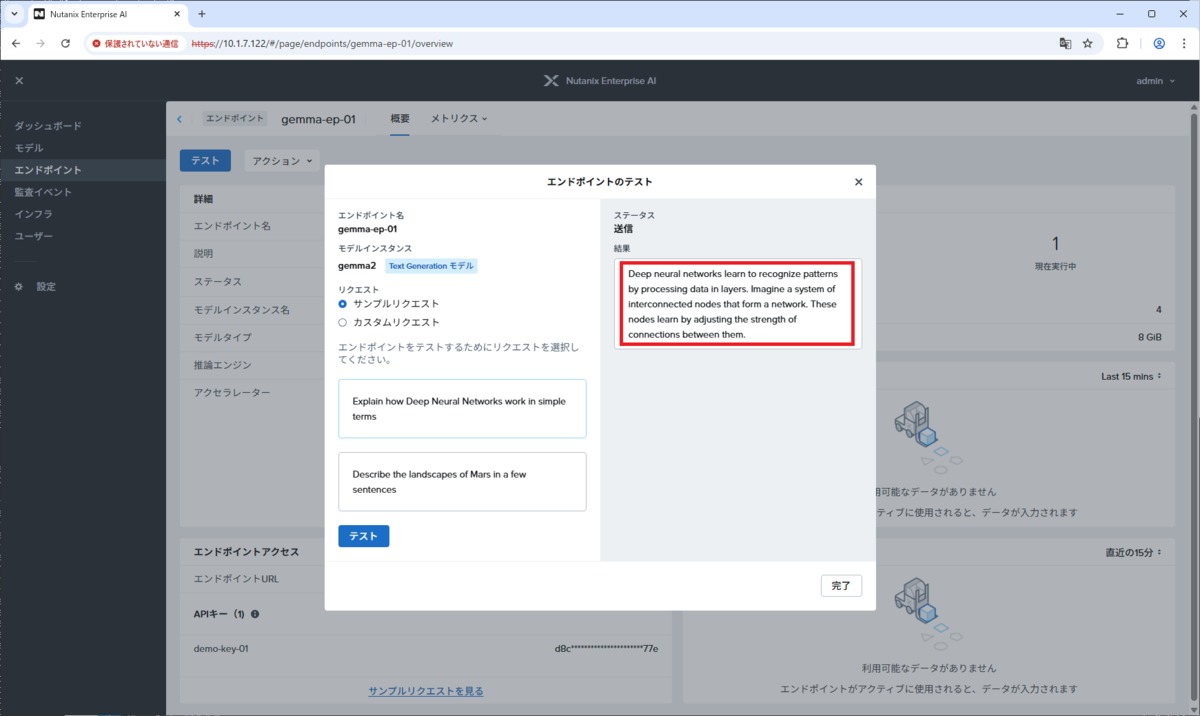The image size is (1200, 716).
Task: Select the カスタムリクエスト radio button
Action: click(343, 322)
